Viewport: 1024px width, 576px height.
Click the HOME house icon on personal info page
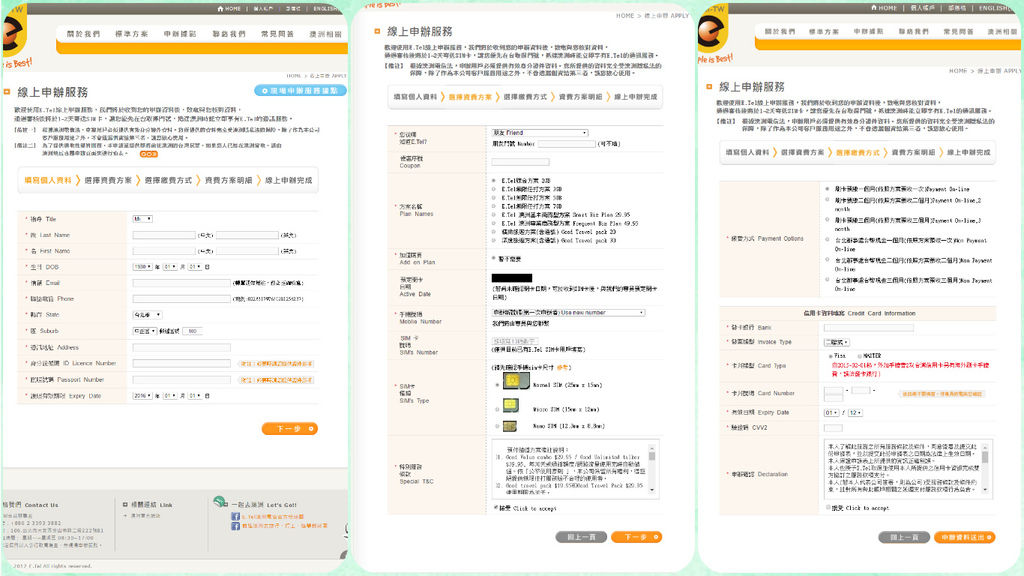[x=220, y=8]
